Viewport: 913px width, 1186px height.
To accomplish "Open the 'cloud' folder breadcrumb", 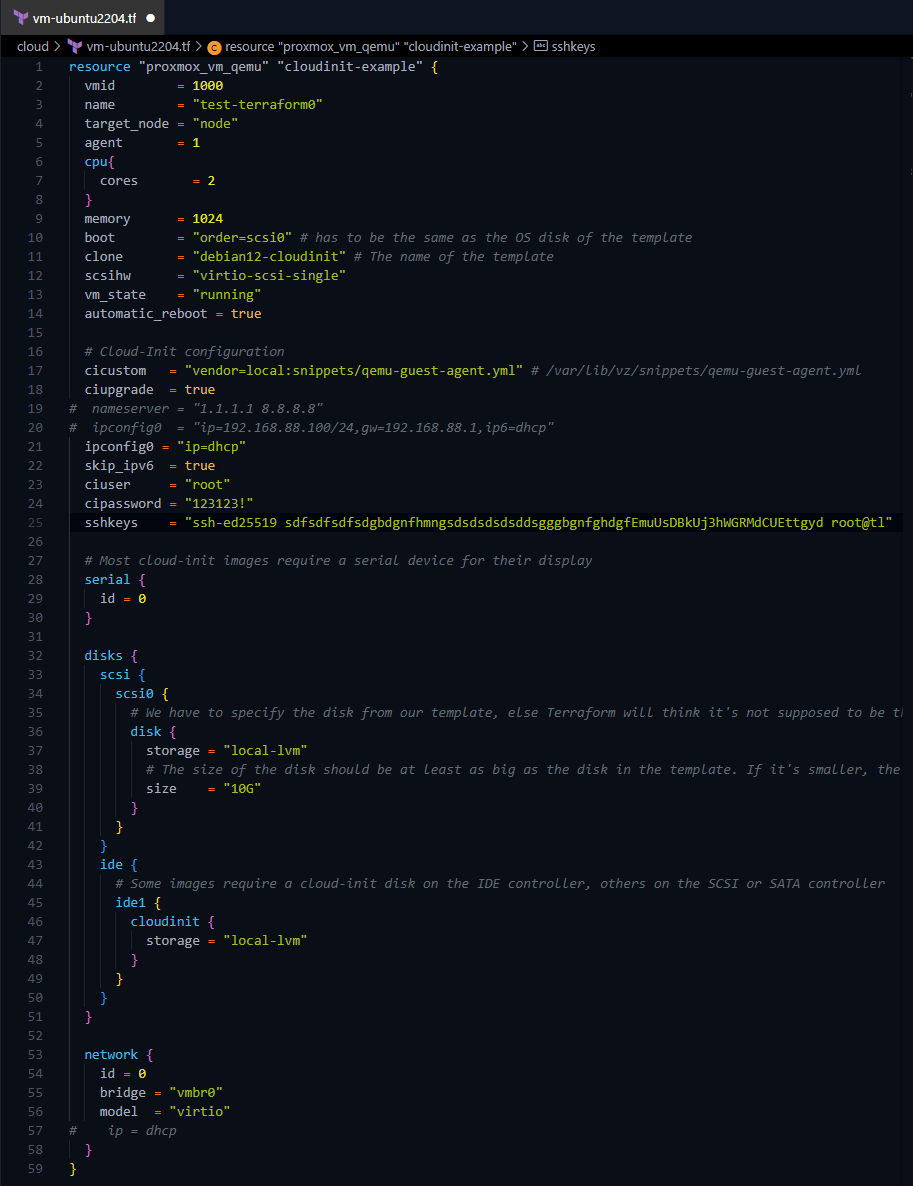I will pyautogui.click(x=32, y=46).
